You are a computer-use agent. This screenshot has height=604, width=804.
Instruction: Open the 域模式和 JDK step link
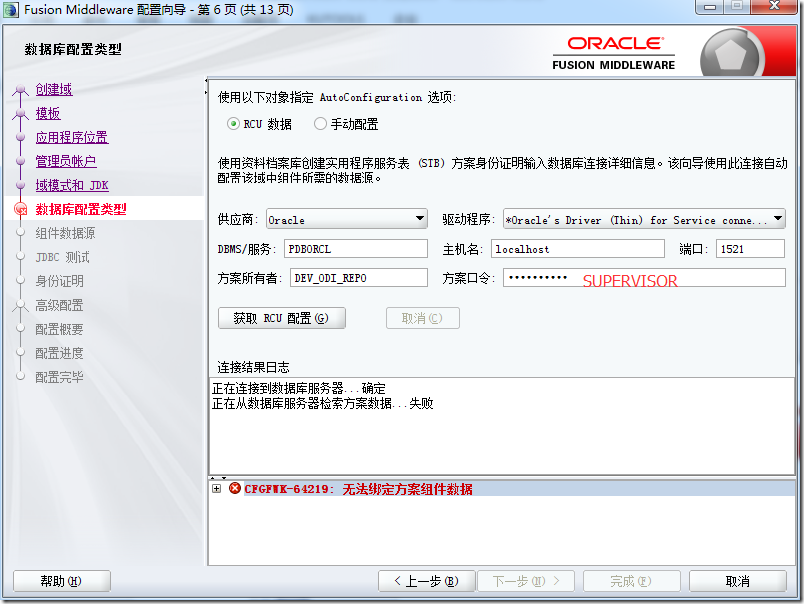[72, 185]
